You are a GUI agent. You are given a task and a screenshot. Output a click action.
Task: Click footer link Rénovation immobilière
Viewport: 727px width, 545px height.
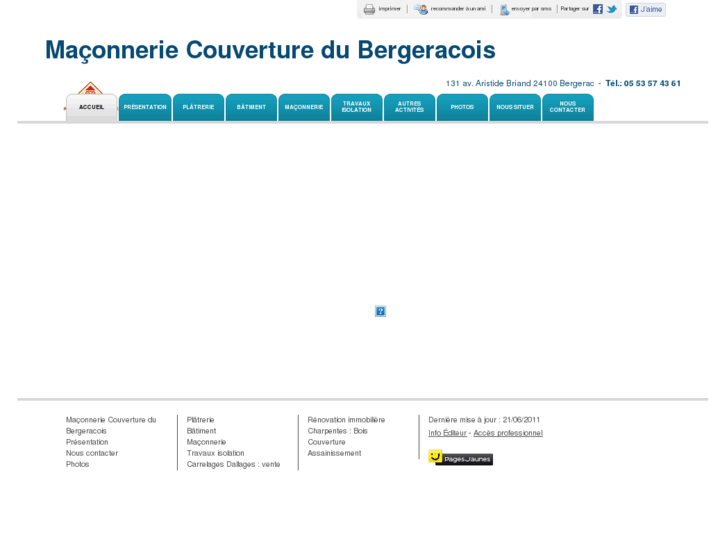(x=346, y=420)
